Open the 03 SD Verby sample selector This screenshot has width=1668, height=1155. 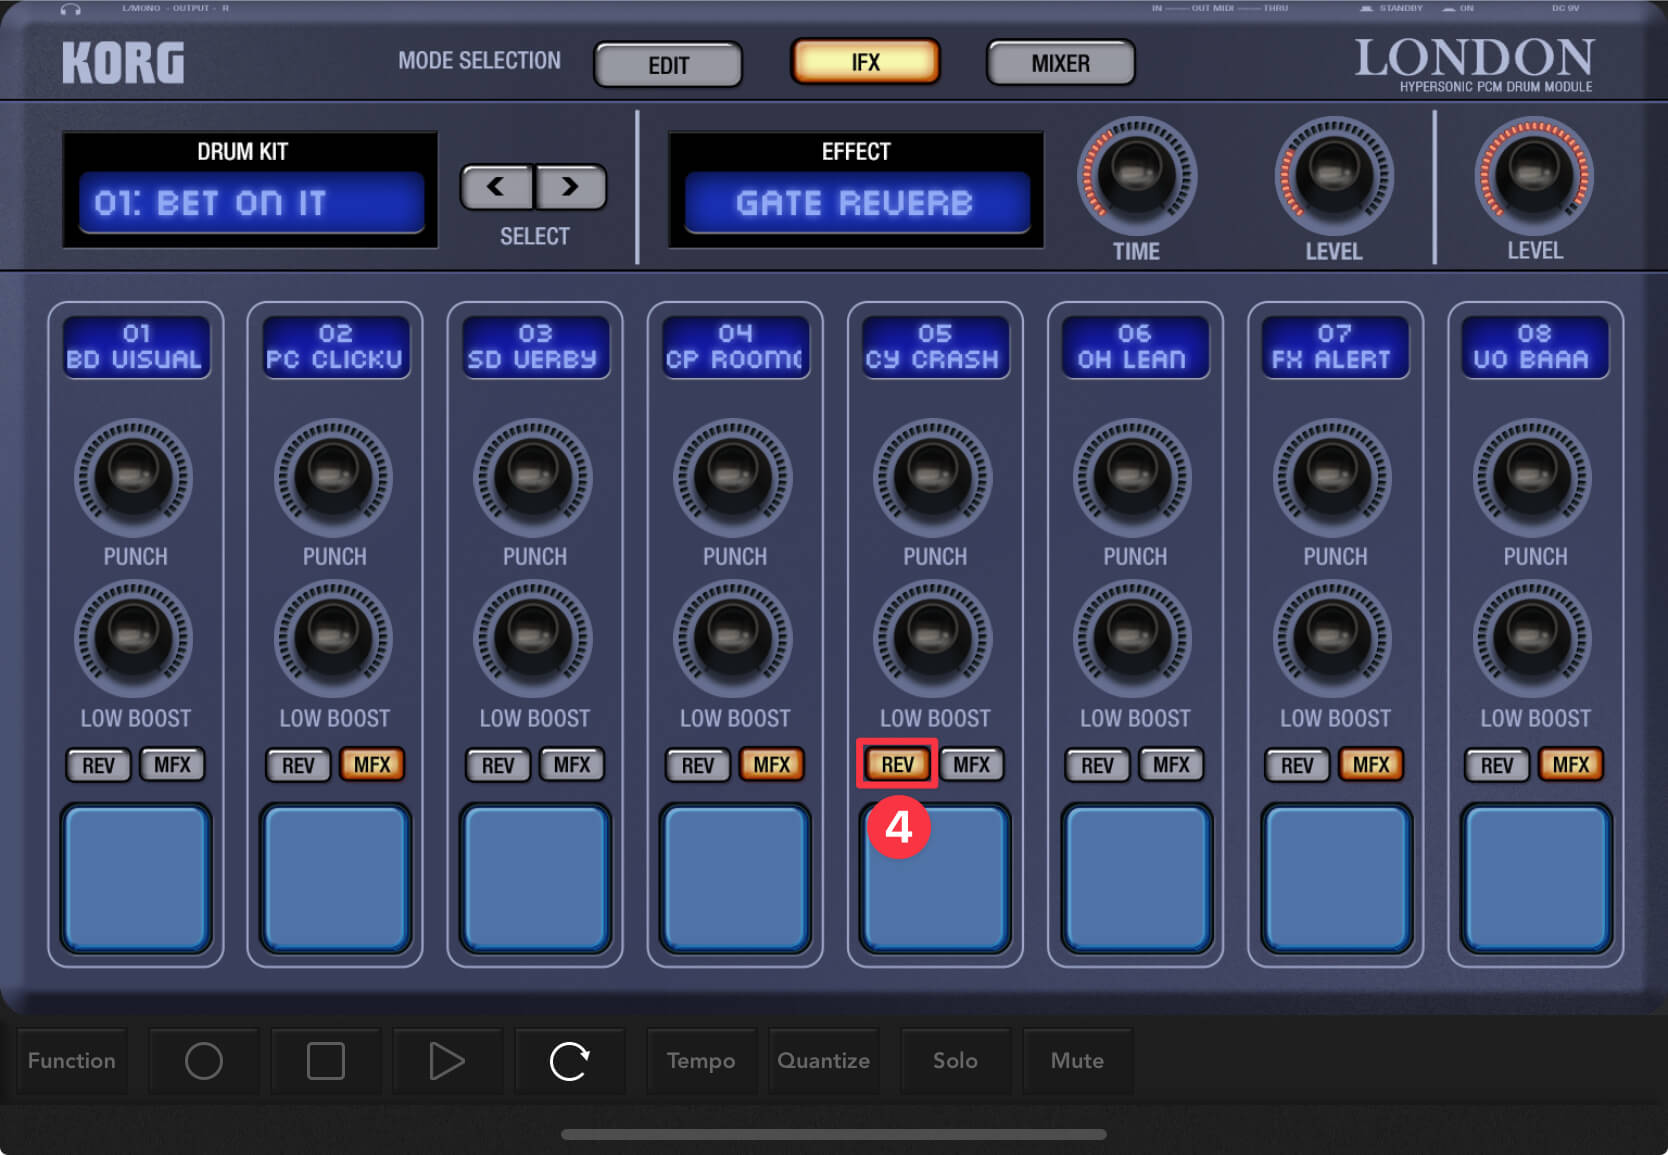[x=534, y=347]
